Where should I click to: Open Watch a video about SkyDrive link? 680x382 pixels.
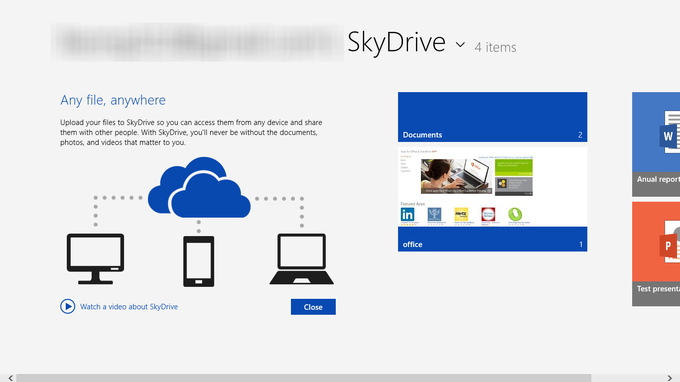pyautogui.click(x=129, y=307)
